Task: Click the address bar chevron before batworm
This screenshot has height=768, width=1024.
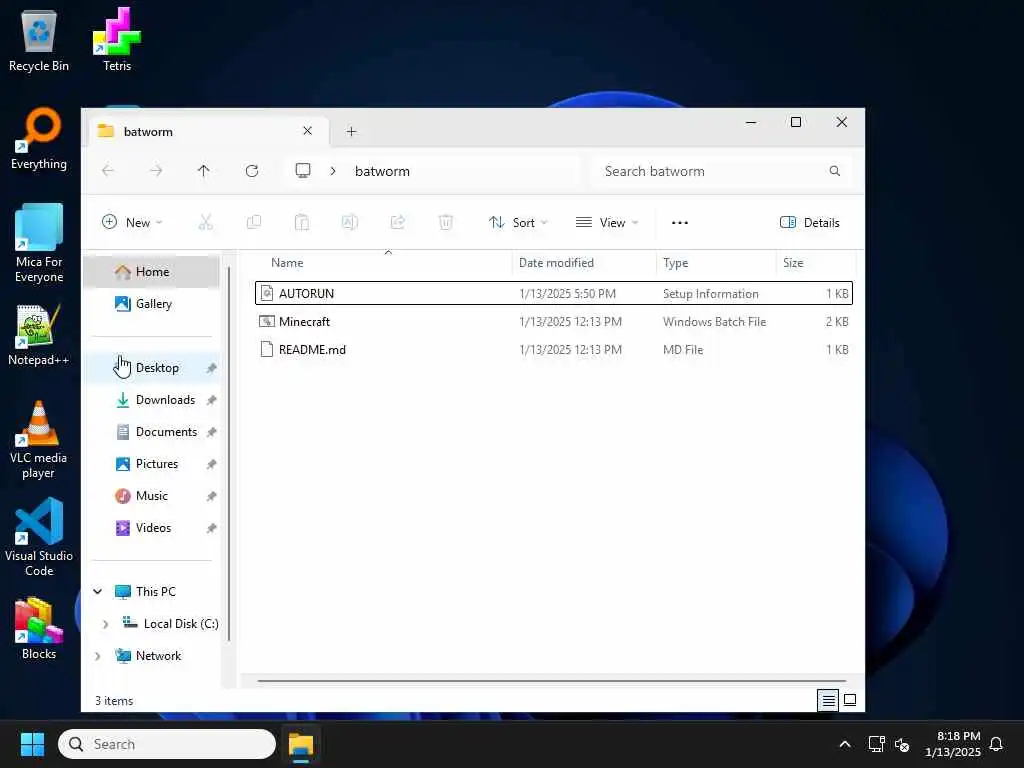Action: pos(333,171)
